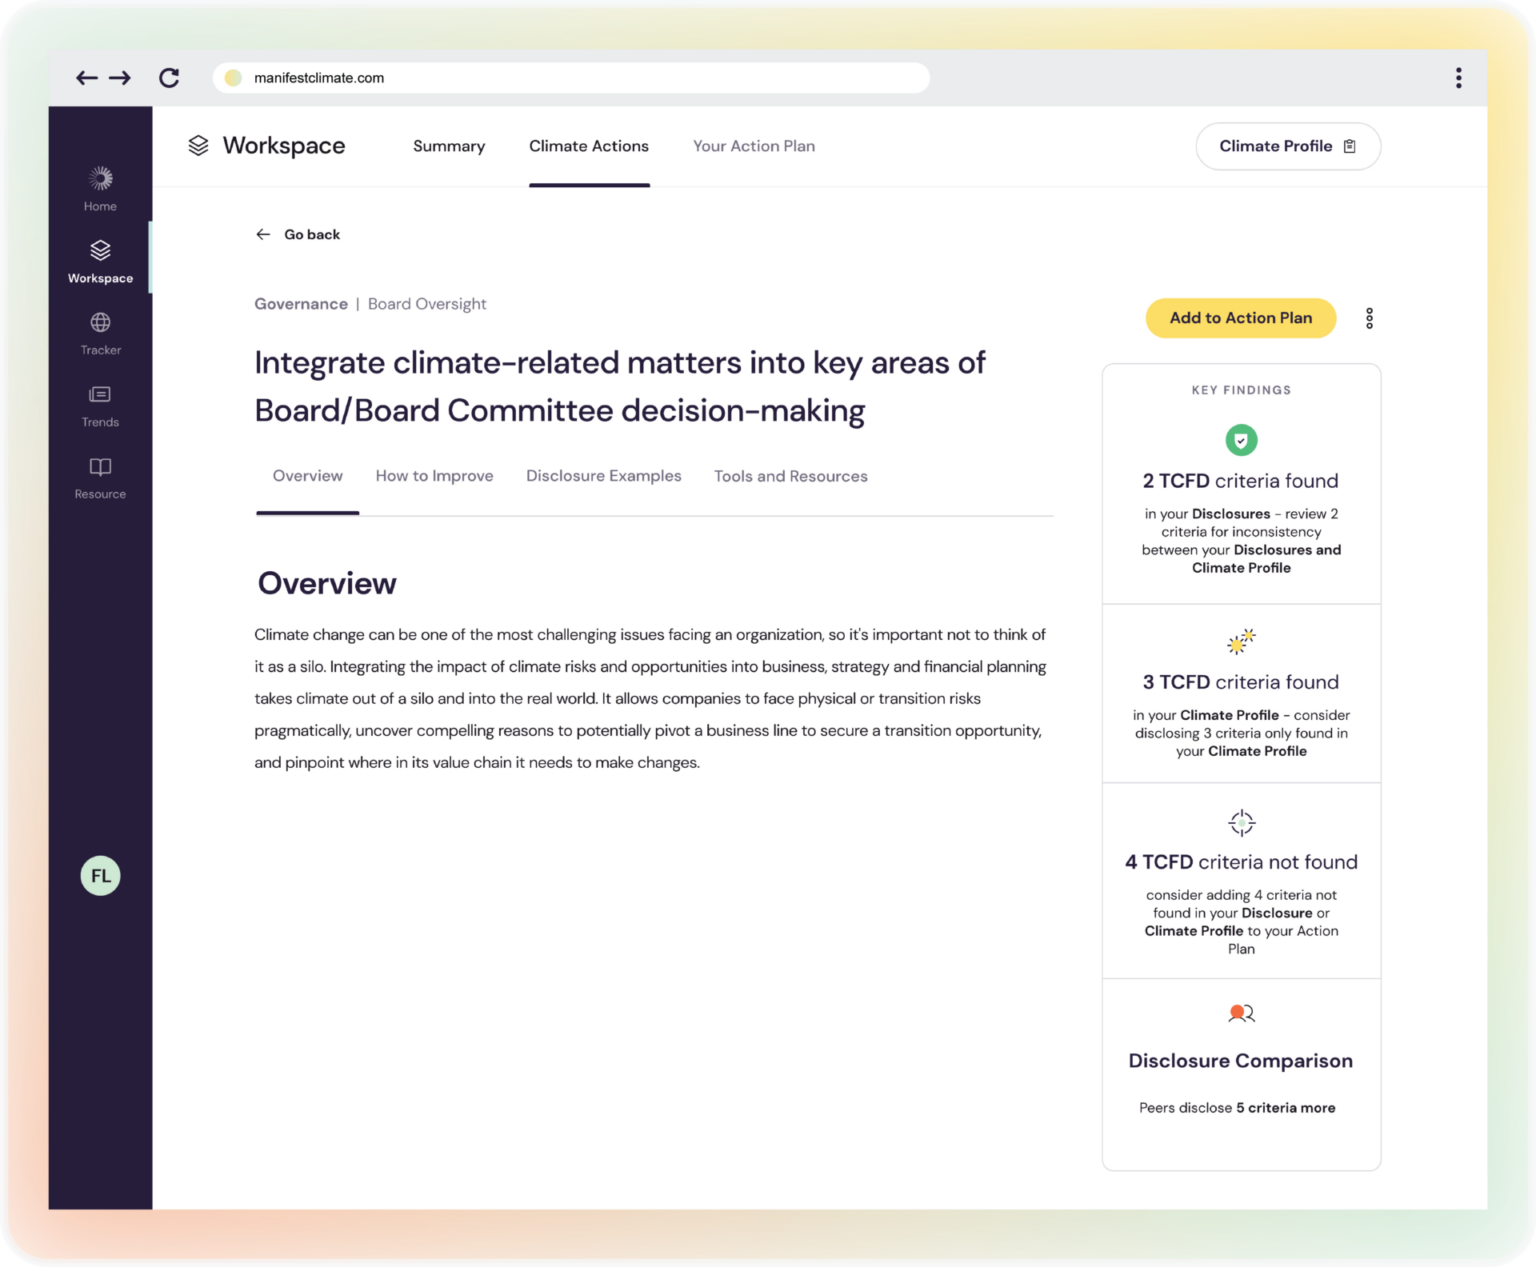
Task: Click the Workspace layers icon in sidebar
Action: (x=100, y=251)
